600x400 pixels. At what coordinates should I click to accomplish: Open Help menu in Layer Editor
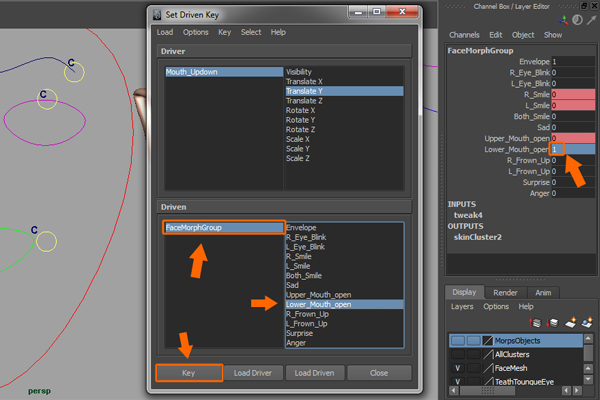pyautogui.click(x=526, y=306)
